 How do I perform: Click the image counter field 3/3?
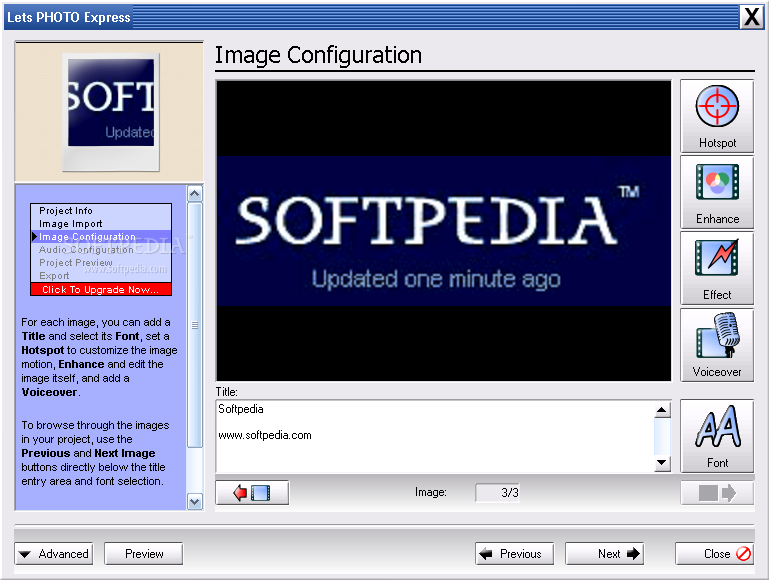497,493
